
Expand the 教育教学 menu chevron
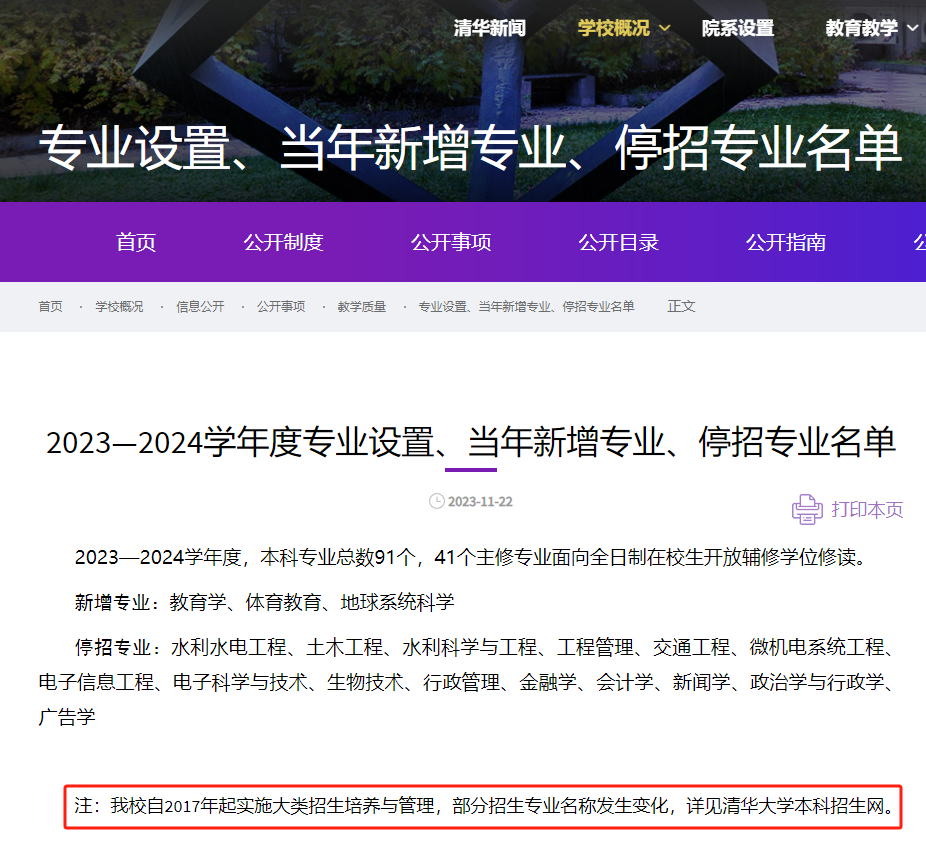pyautogui.click(x=913, y=29)
